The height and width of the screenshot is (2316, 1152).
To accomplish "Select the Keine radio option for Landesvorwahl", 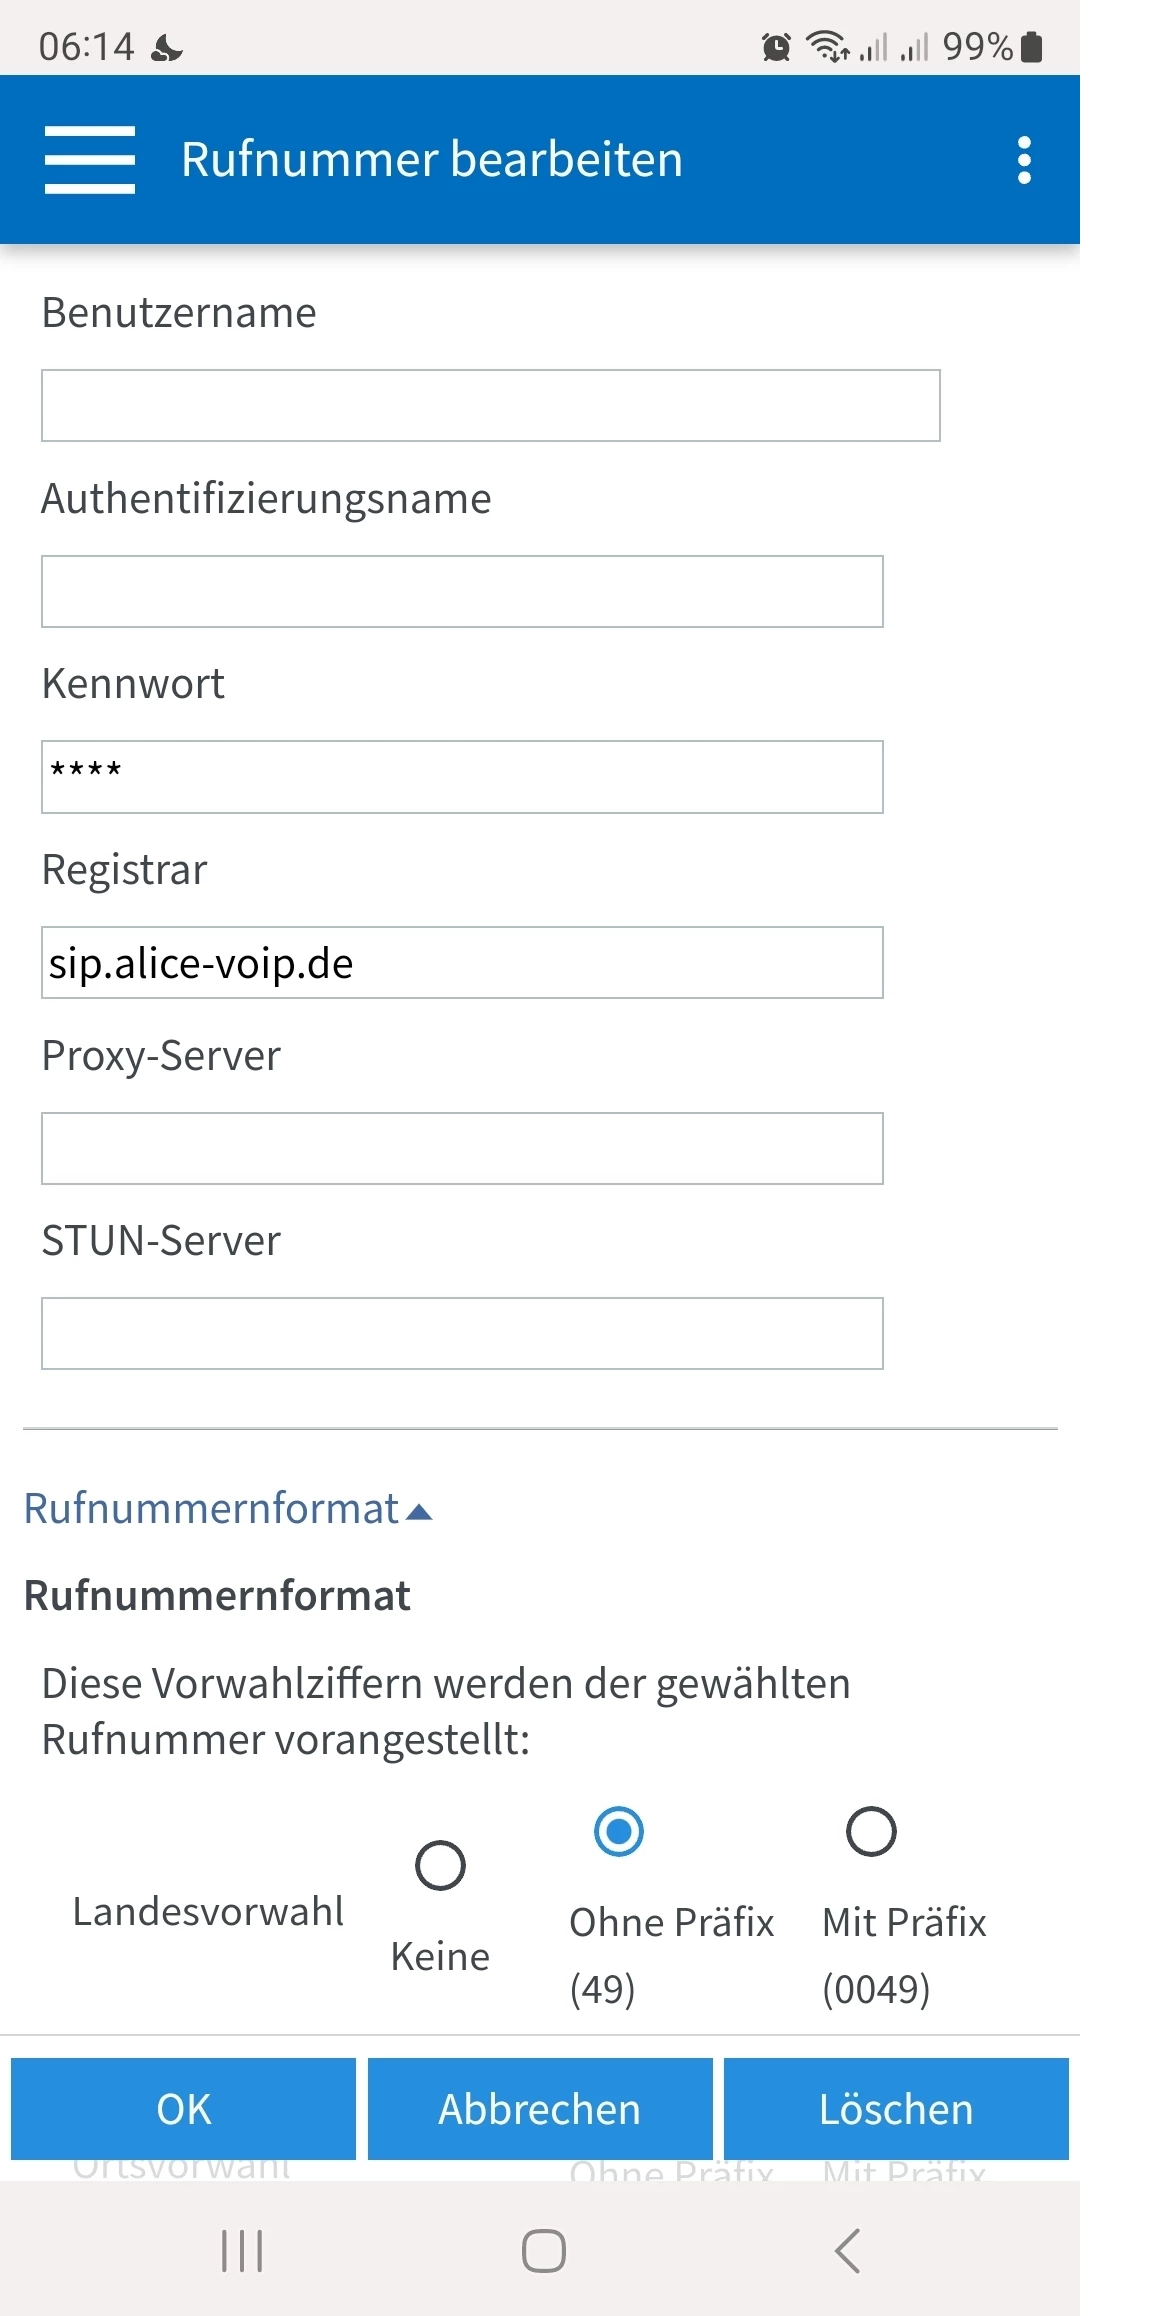I will (x=440, y=1865).
